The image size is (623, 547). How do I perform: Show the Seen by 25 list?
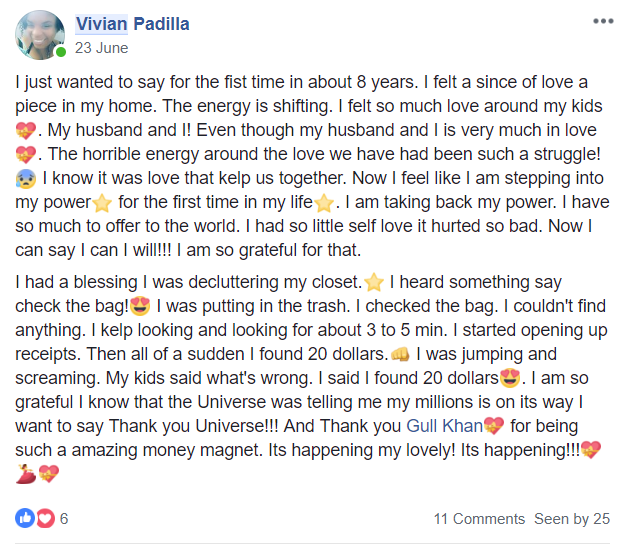pos(572,519)
